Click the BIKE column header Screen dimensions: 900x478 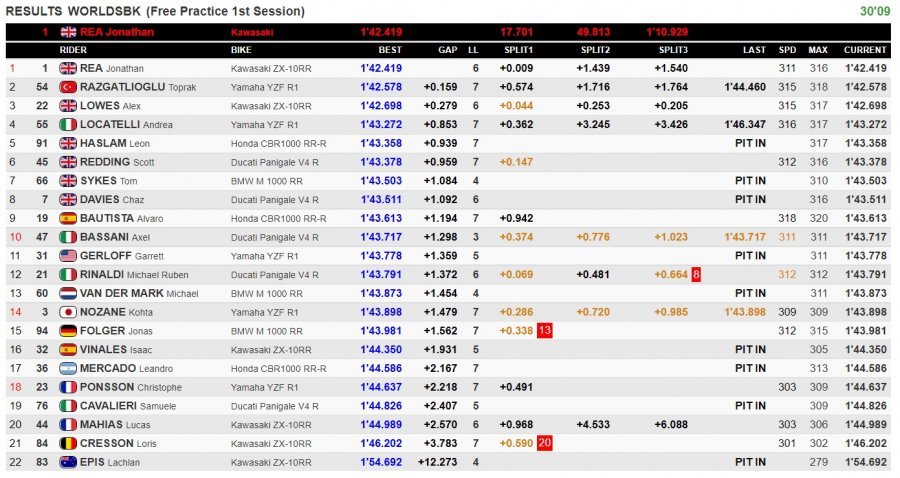pyautogui.click(x=241, y=50)
